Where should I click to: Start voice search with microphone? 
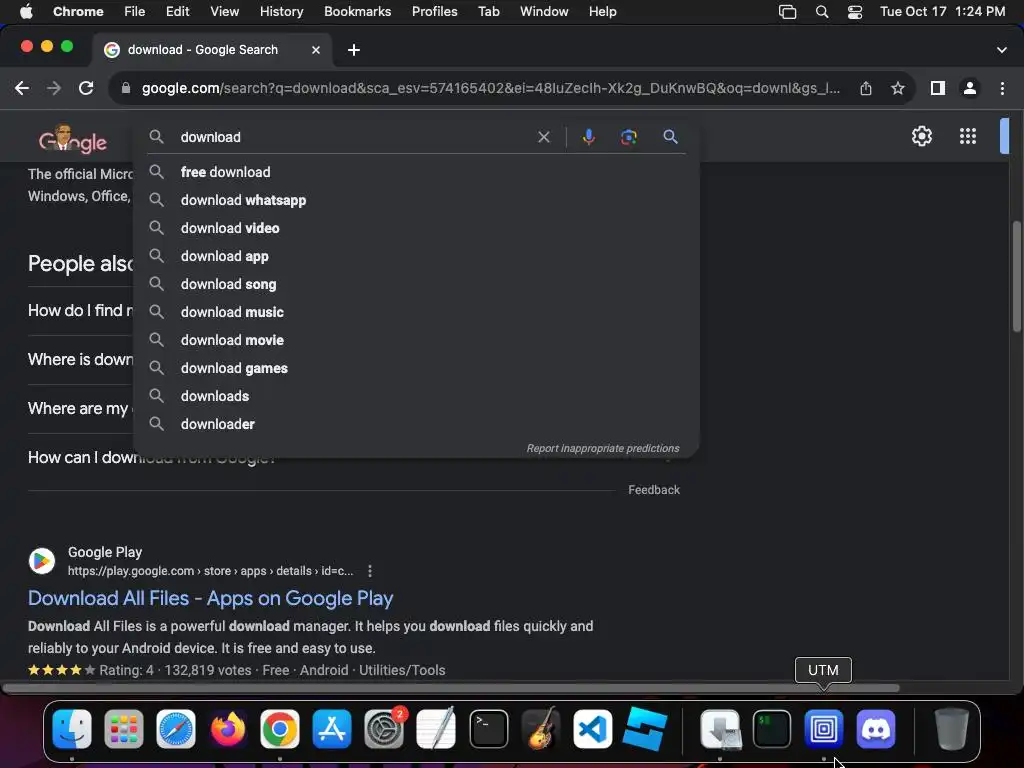point(588,137)
